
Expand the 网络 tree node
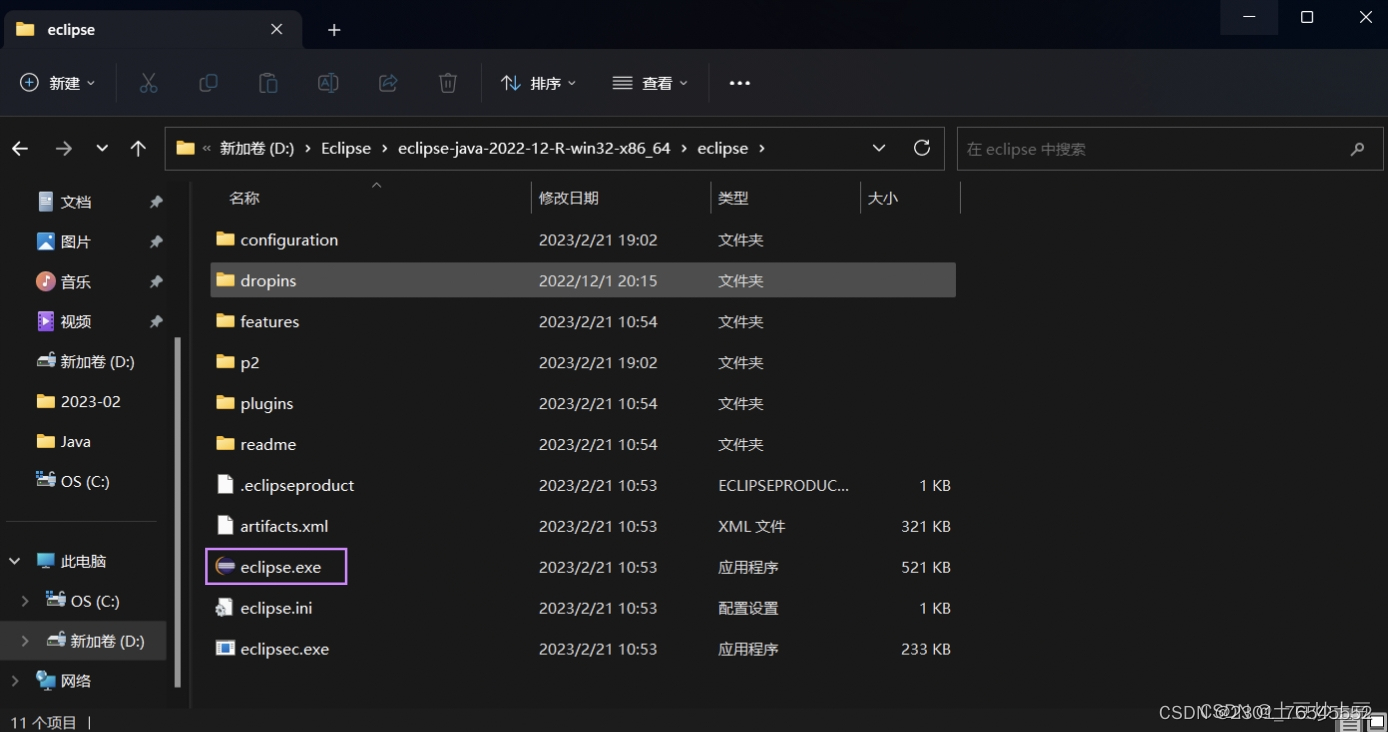[15, 681]
